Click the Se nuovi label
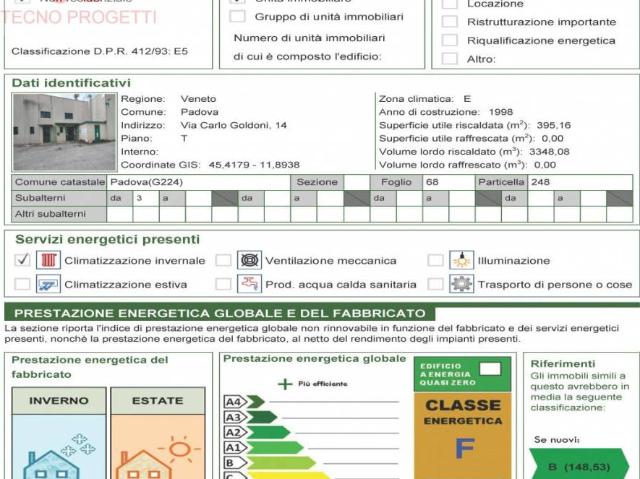The width and height of the screenshot is (640, 479). pyautogui.click(x=557, y=440)
